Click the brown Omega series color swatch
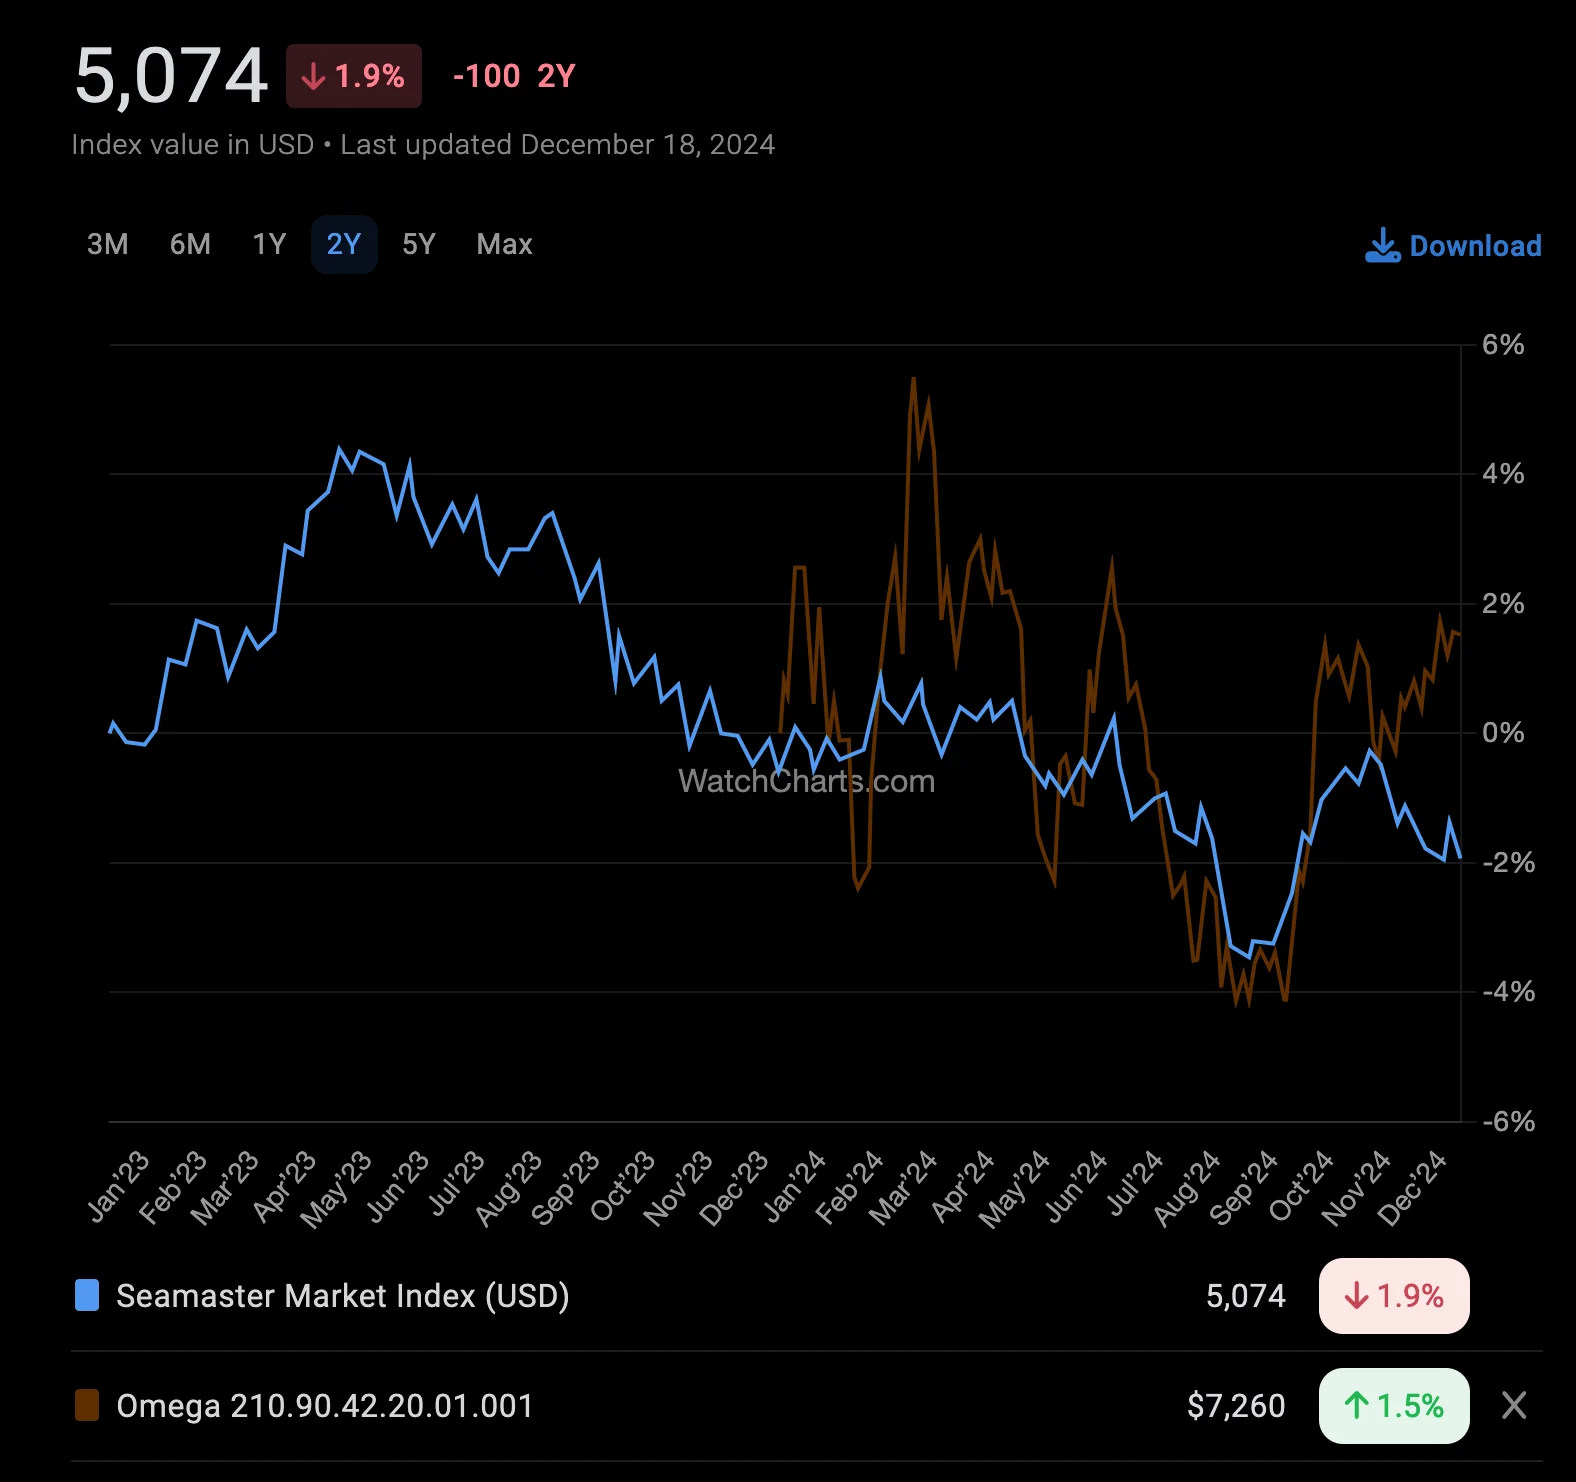The image size is (1576, 1482). pyautogui.click(x=87, y=1405)
